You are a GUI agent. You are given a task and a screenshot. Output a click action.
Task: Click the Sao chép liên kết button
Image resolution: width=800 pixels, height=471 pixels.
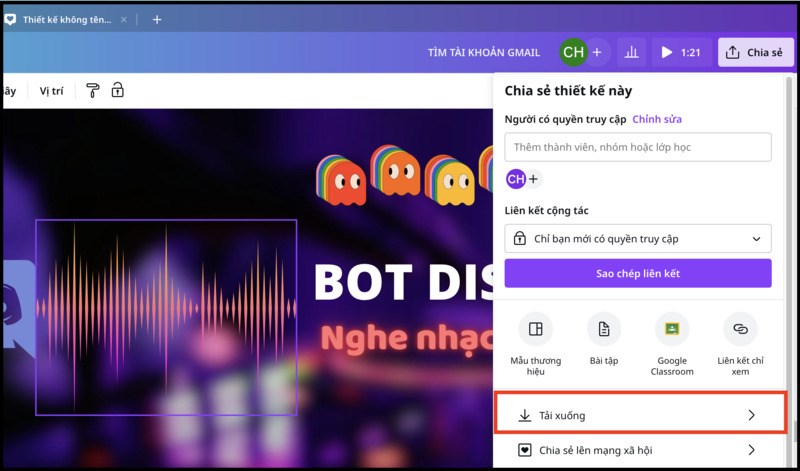tap(638, 273)
